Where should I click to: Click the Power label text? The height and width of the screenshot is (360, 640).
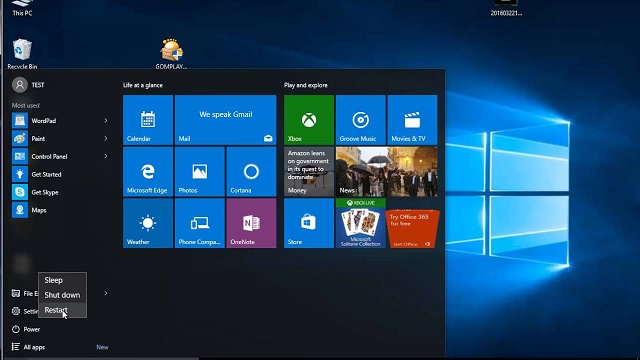click(31, 329)
